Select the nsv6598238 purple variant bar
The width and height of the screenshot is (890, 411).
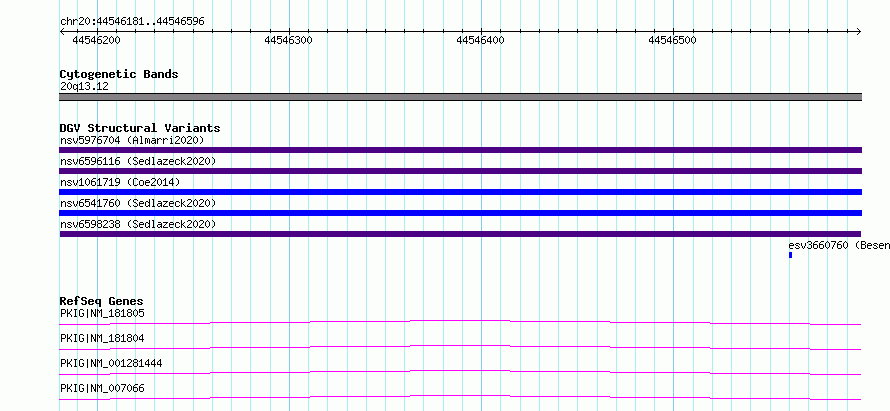(x=460, y=234)
